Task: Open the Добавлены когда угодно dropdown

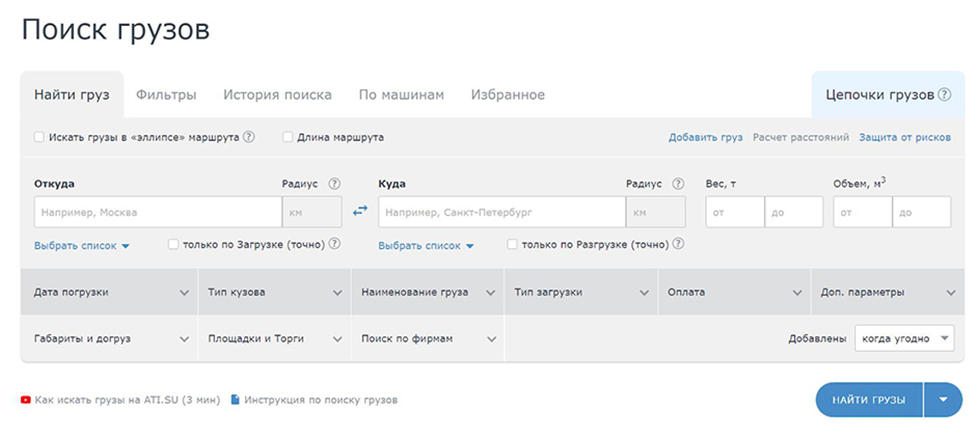Action: click(904, 339)
